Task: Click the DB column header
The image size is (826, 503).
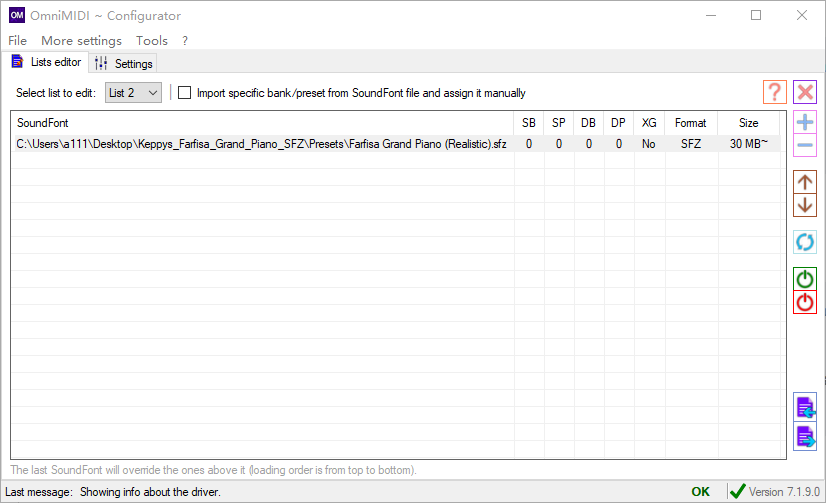Action: (588, 123)
